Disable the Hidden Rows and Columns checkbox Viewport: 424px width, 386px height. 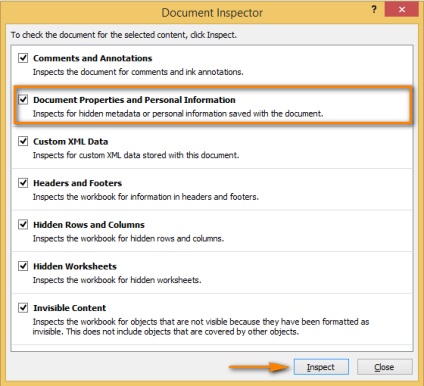[23, 225]
